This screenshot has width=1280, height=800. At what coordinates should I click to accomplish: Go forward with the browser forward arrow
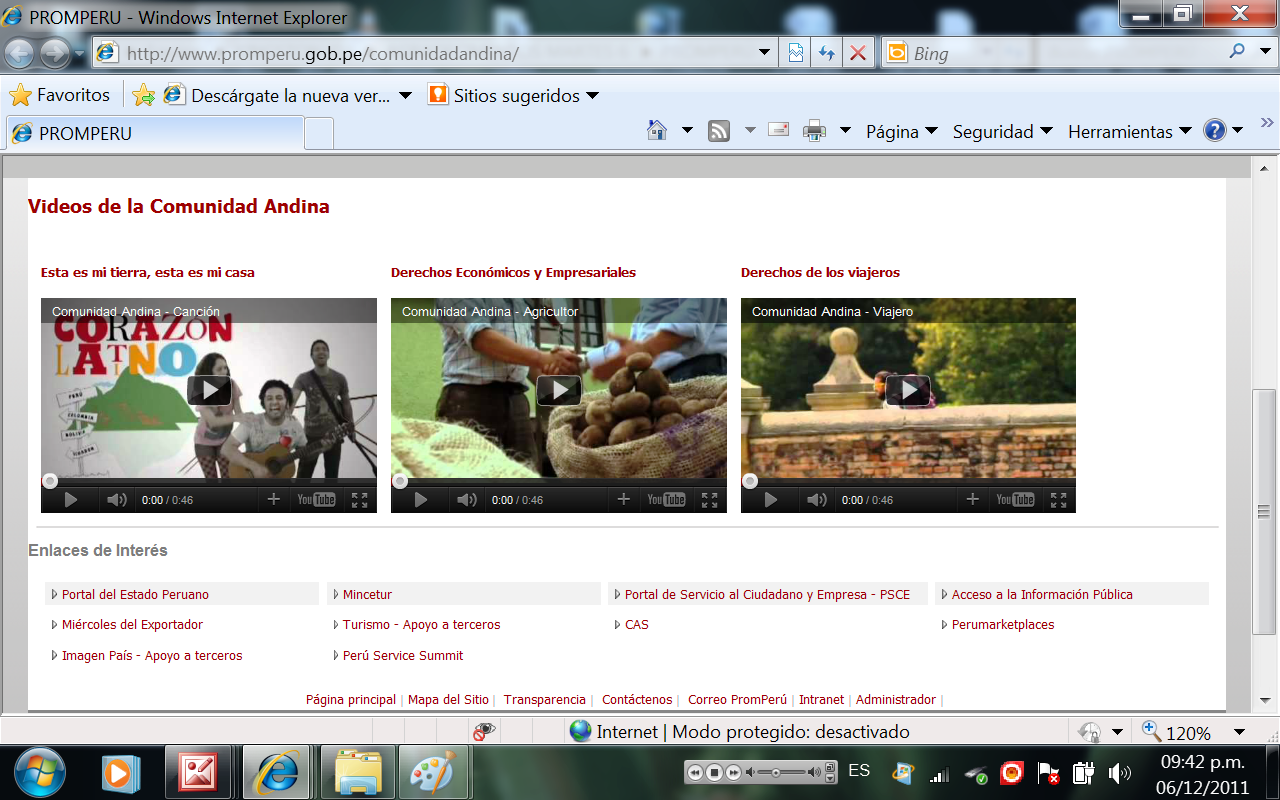coord(54,53)
